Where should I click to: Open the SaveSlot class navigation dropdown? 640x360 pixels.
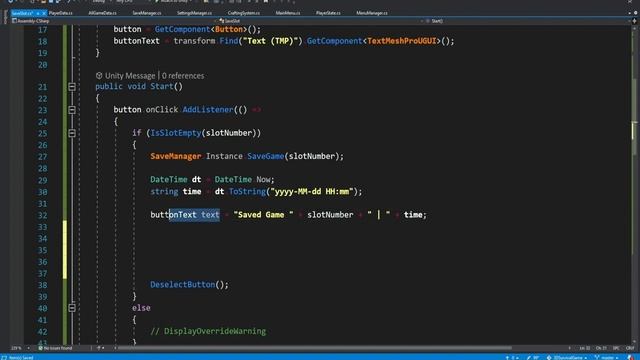[x=320, y=21]
